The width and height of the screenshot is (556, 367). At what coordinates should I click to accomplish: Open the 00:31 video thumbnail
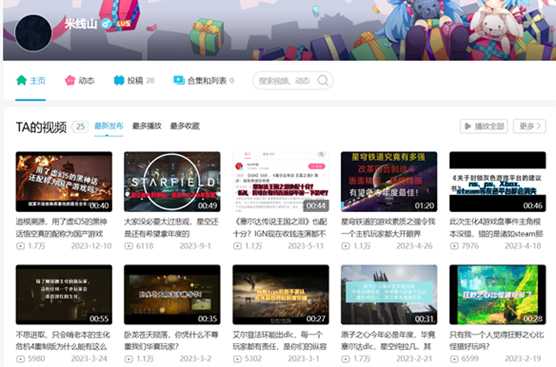389,294
